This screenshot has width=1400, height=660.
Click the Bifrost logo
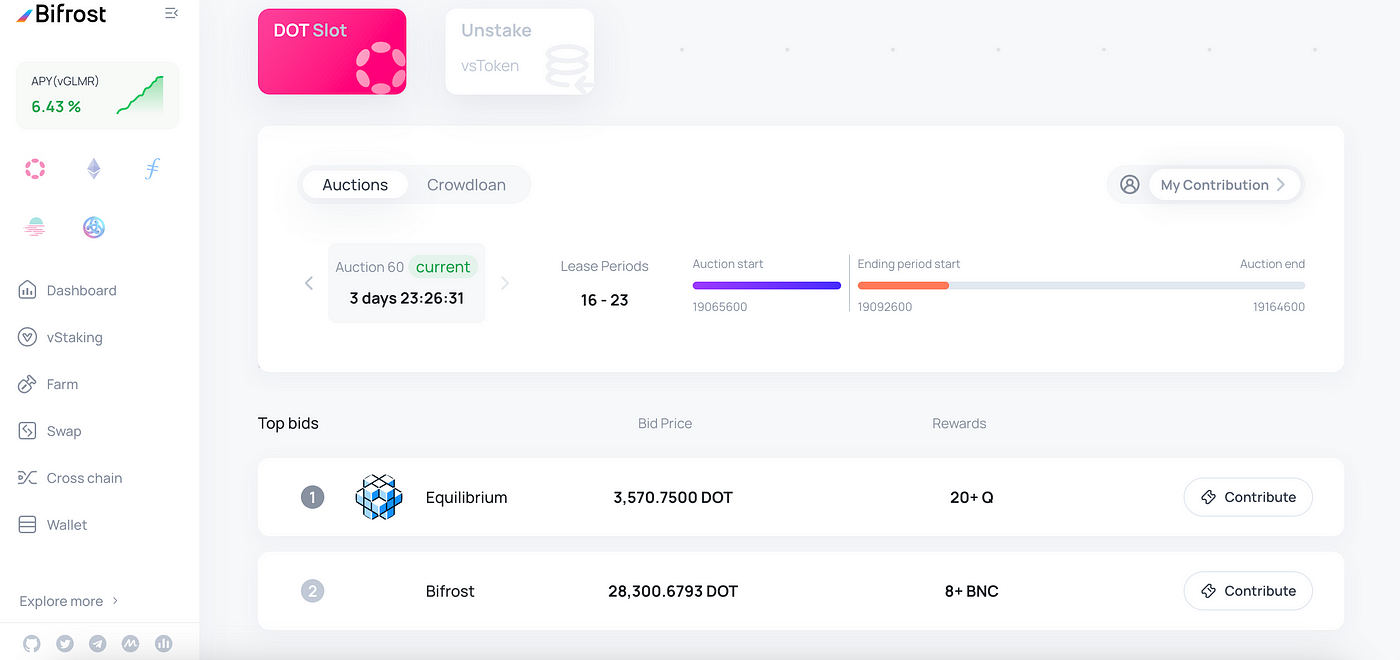(62, 14)
